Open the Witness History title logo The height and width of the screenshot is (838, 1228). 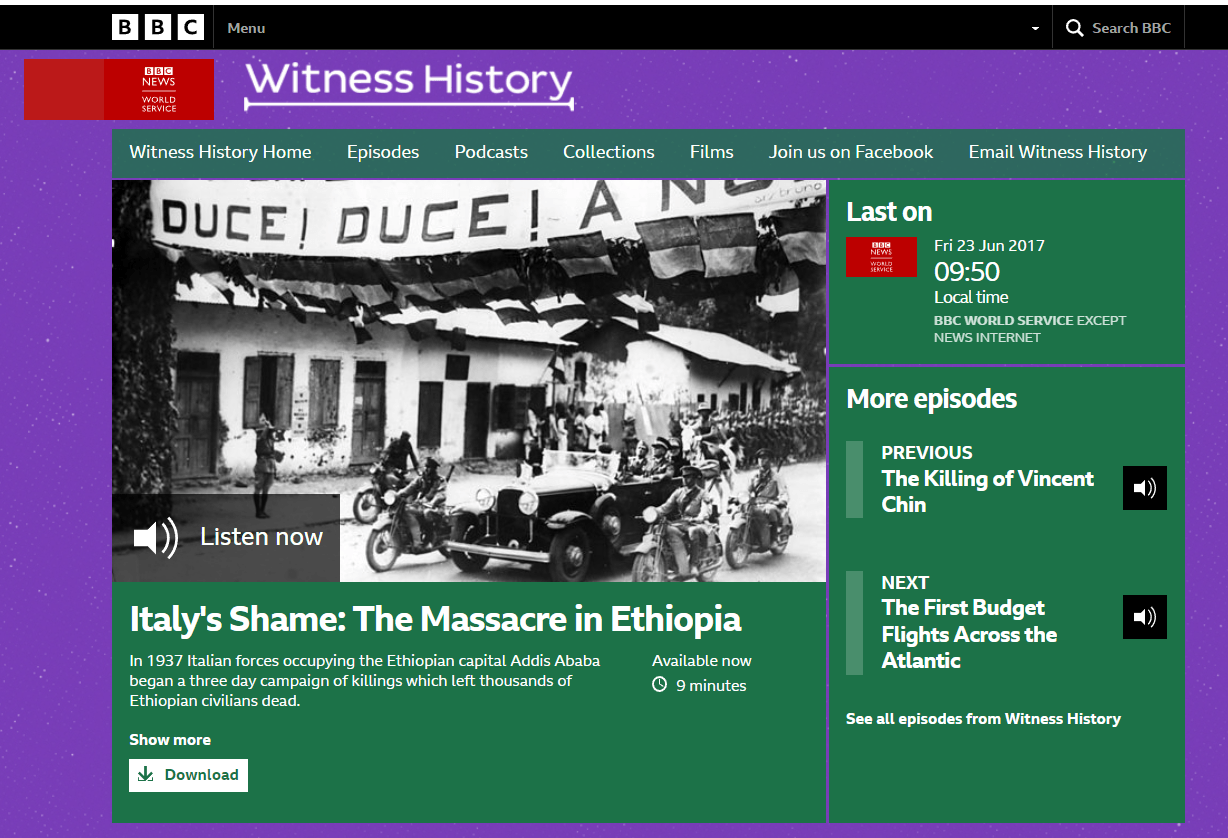point(409,85)
